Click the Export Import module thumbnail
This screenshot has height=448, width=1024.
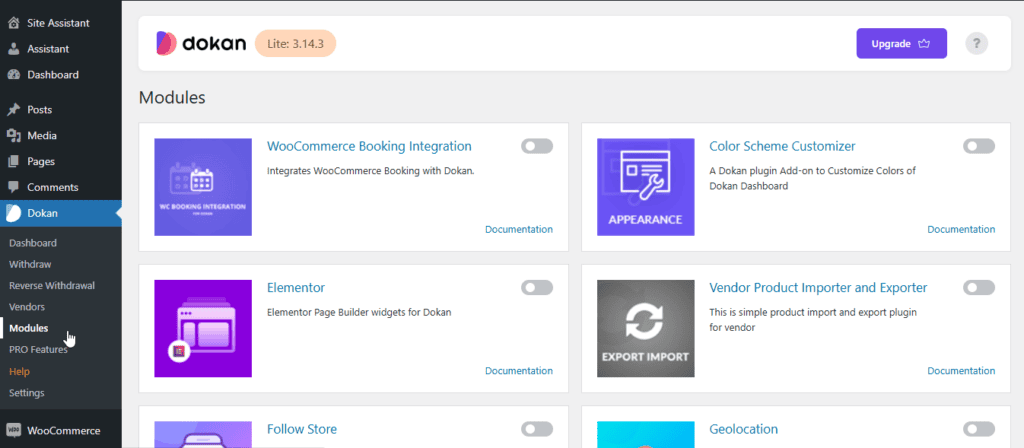coord(645,328)
